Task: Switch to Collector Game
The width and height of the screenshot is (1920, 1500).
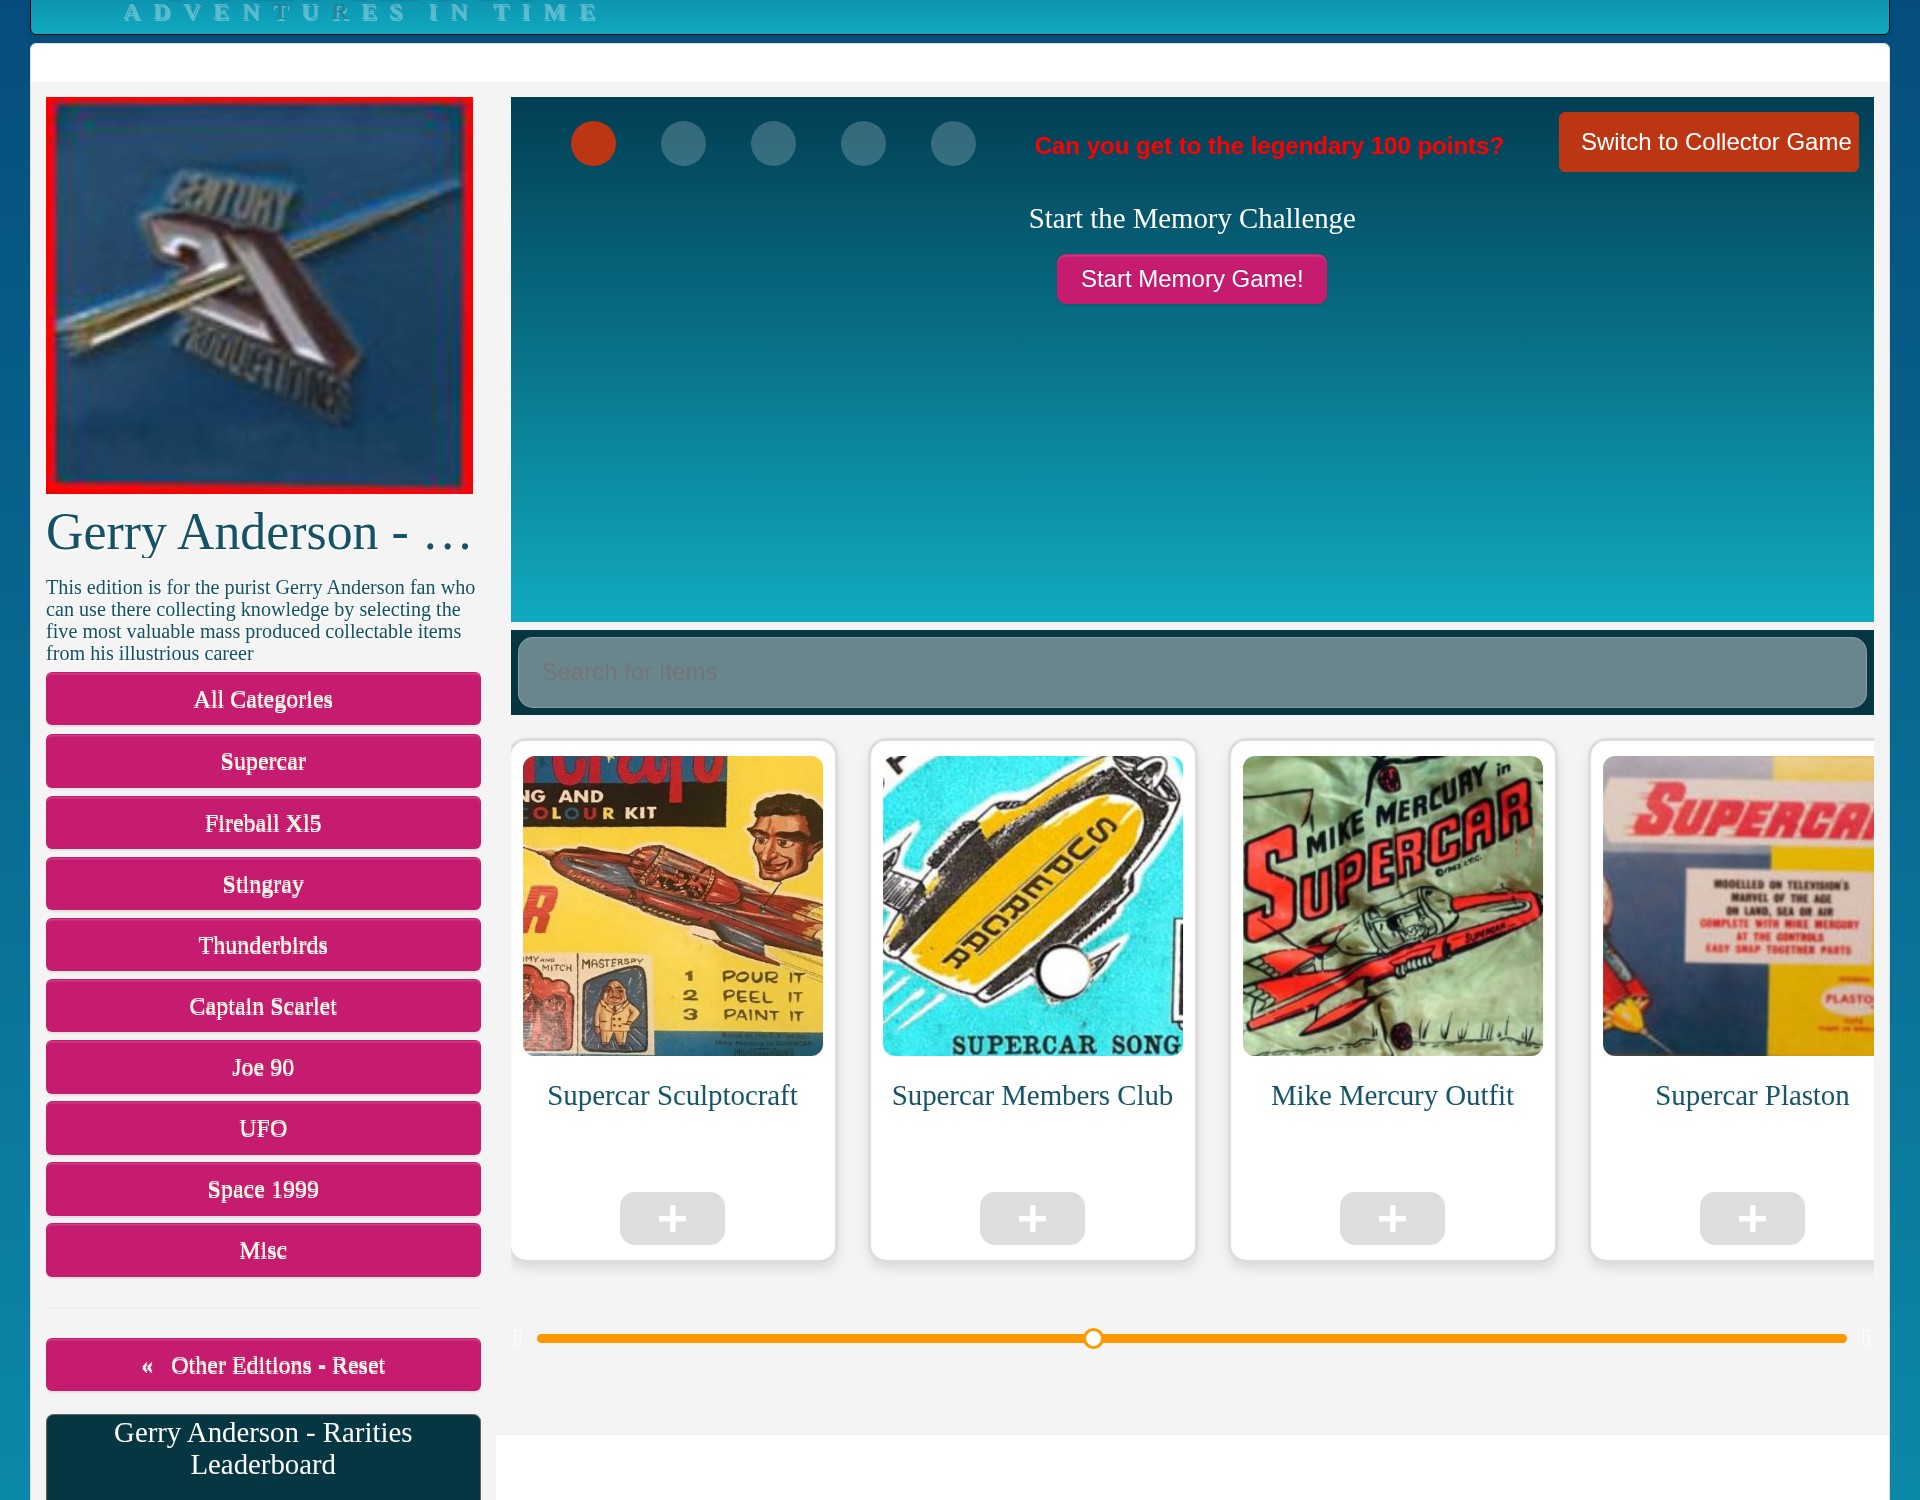Action: (x=1708, y=142)
